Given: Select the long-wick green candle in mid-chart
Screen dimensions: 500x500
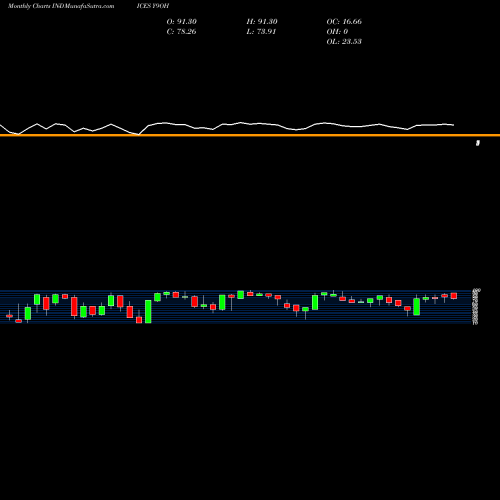Looking at the screenshot, I should (x=231, y=302).
